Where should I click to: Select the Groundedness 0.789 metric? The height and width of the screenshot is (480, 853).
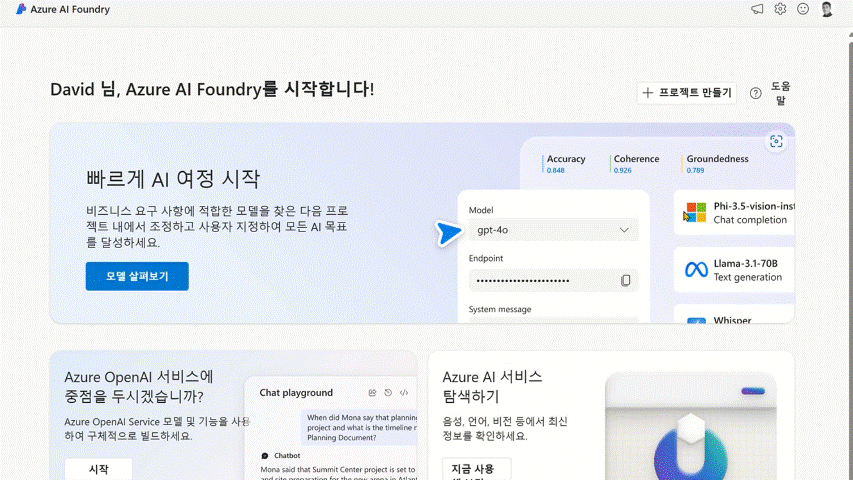715,163
